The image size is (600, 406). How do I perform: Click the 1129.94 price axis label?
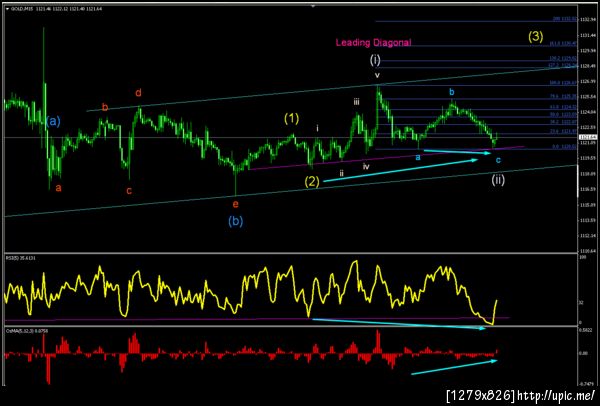tap(587, 50)
